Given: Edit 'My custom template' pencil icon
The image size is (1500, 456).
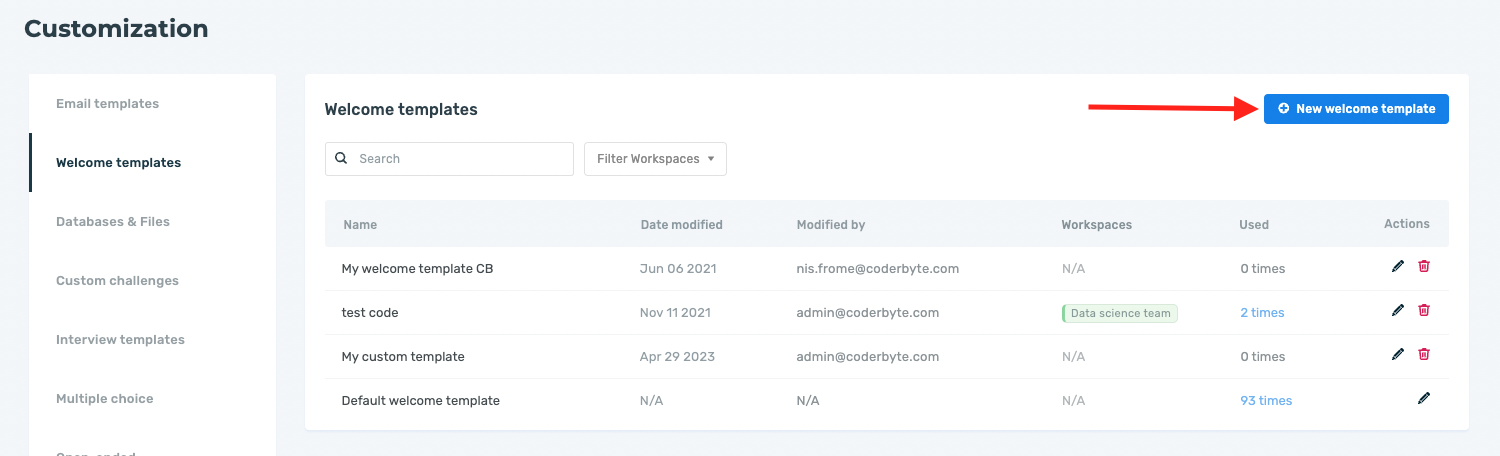Looking at the screenshot, I should tap(1398, 354).
